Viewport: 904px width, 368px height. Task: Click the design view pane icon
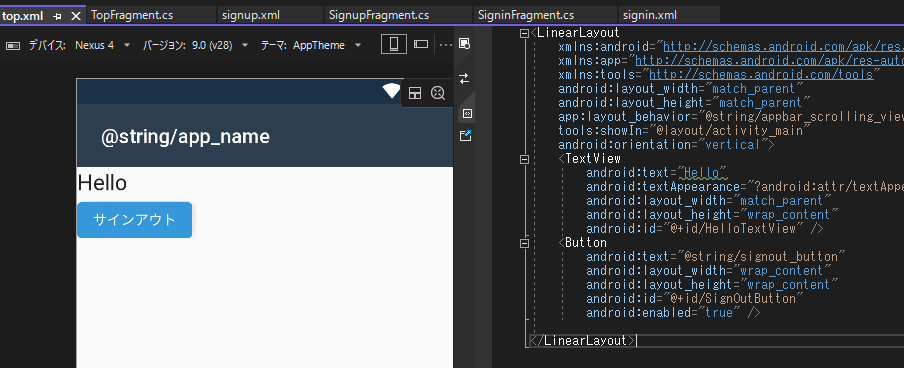tap(465, 43)
